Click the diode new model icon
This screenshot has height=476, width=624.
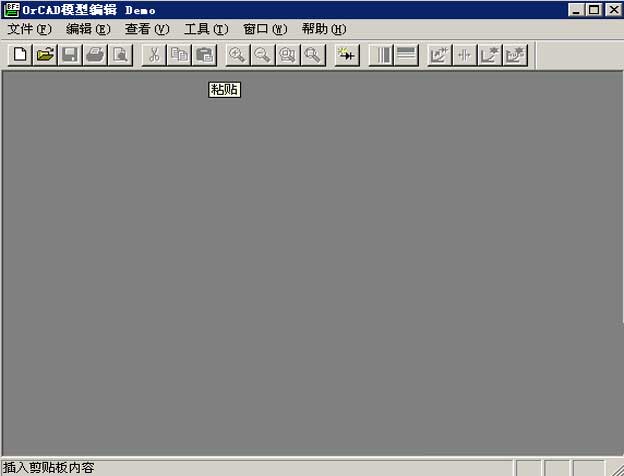[347, 55]
